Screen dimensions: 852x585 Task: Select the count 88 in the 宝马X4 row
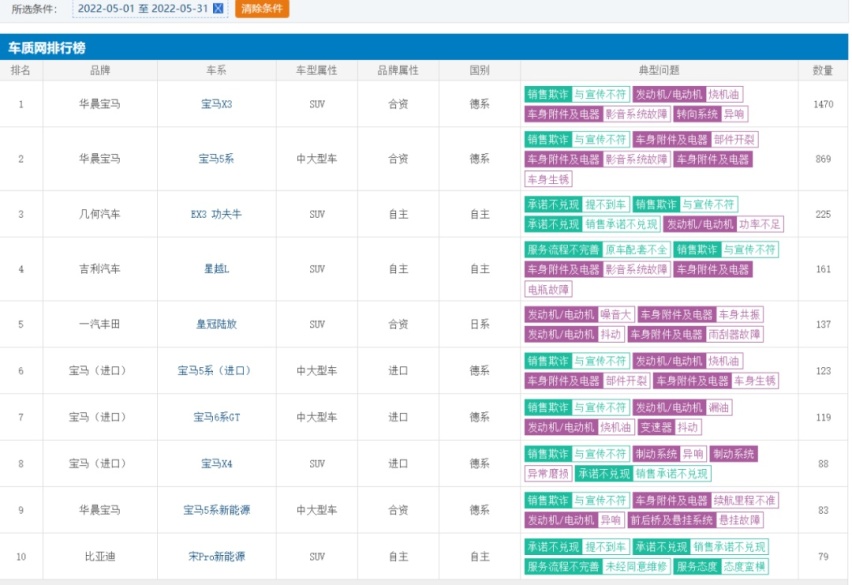click(x=823, y=463)
